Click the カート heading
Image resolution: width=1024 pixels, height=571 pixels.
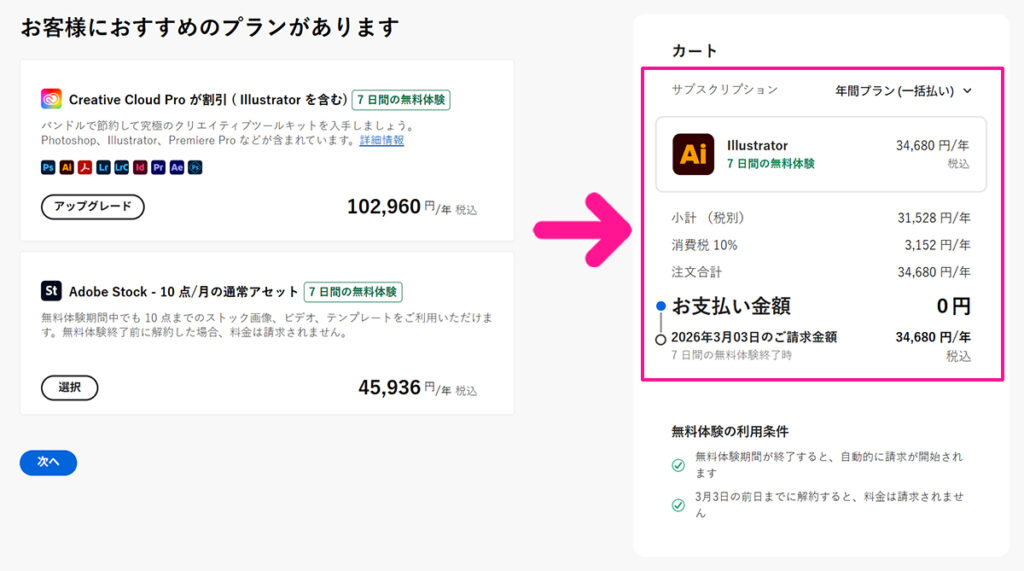click(694, 51)
